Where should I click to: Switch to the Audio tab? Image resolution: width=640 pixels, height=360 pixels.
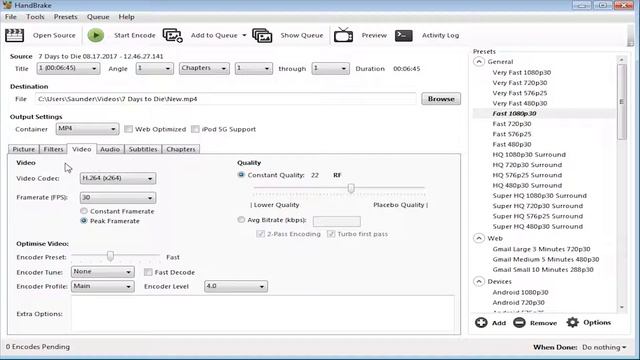(x=110, y=149)
